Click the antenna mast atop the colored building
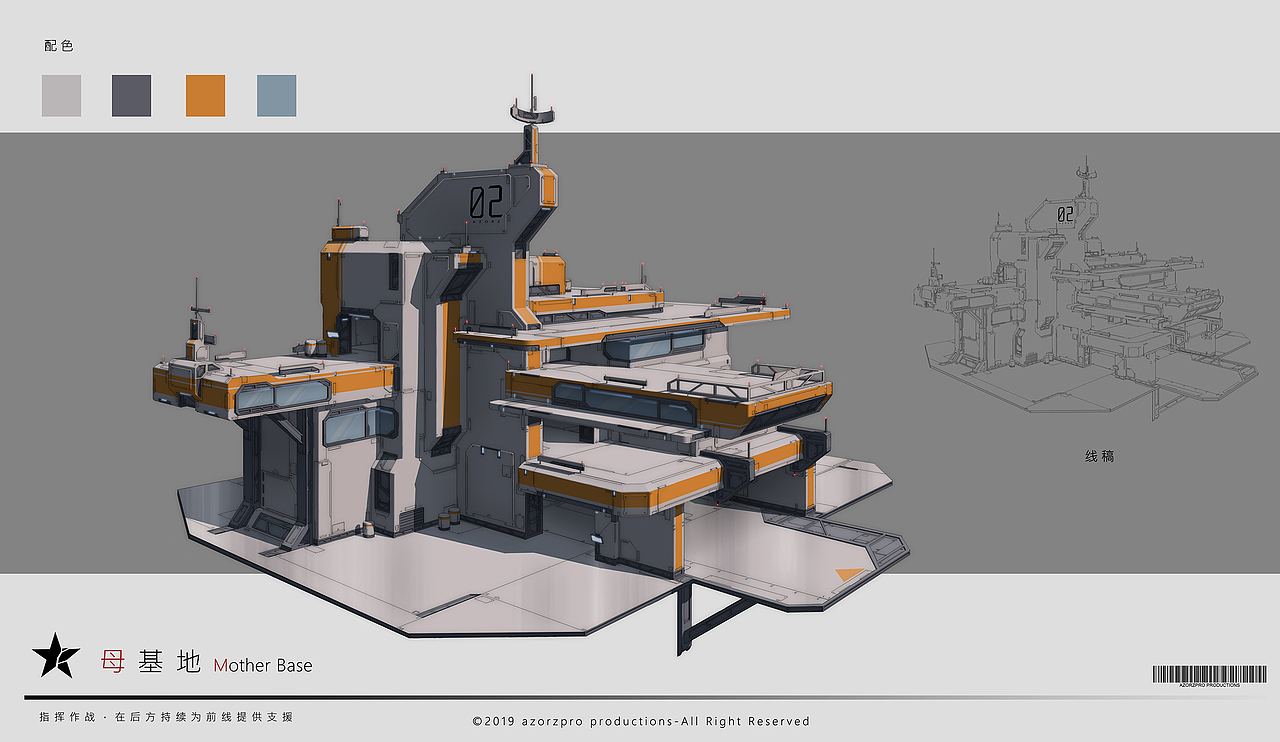 pos(532,118)
